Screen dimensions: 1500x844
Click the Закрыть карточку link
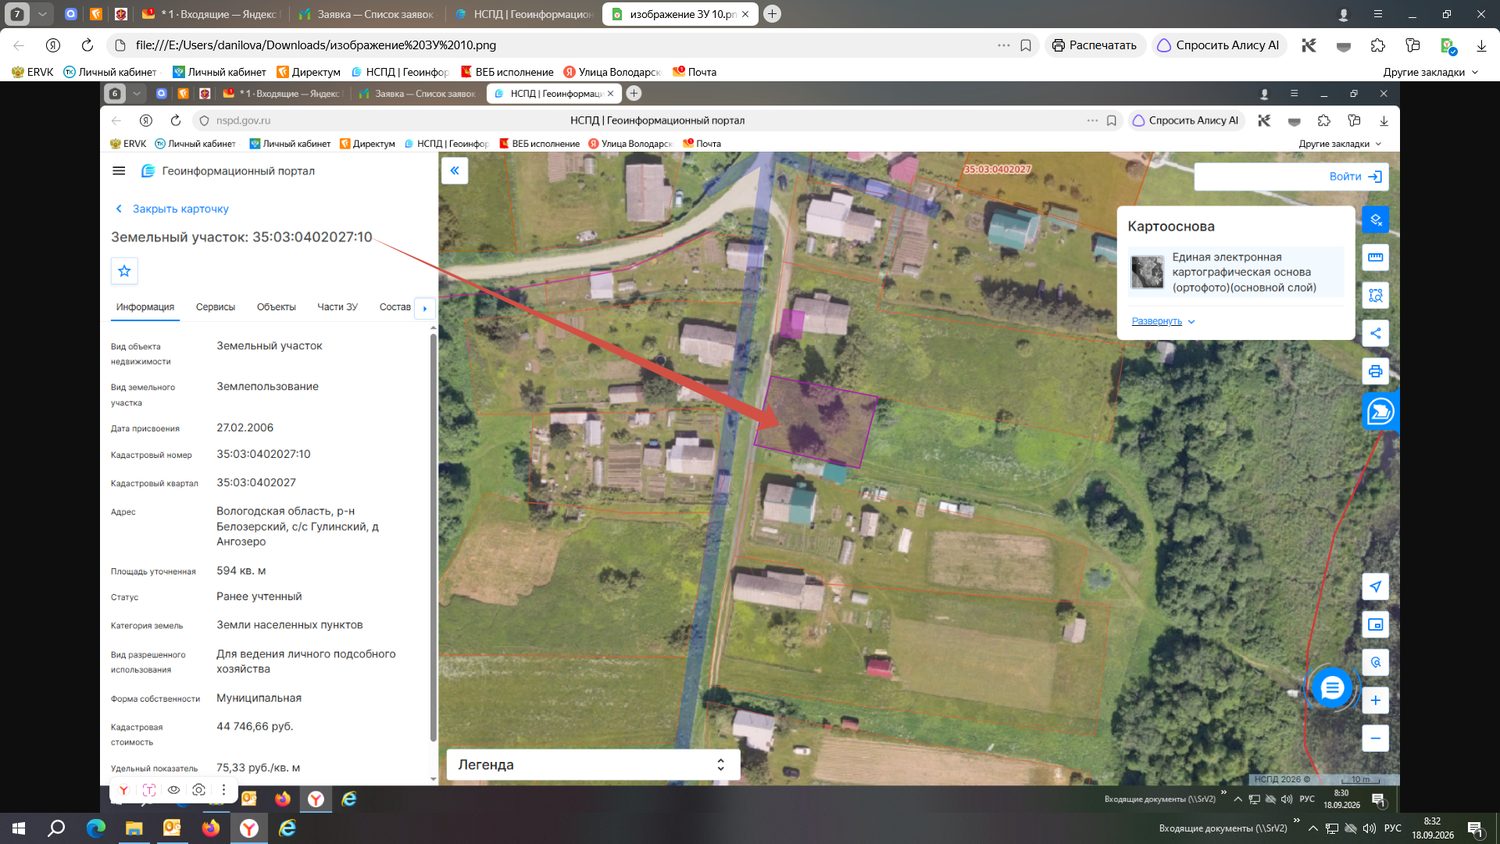click(x=181, y=209)
